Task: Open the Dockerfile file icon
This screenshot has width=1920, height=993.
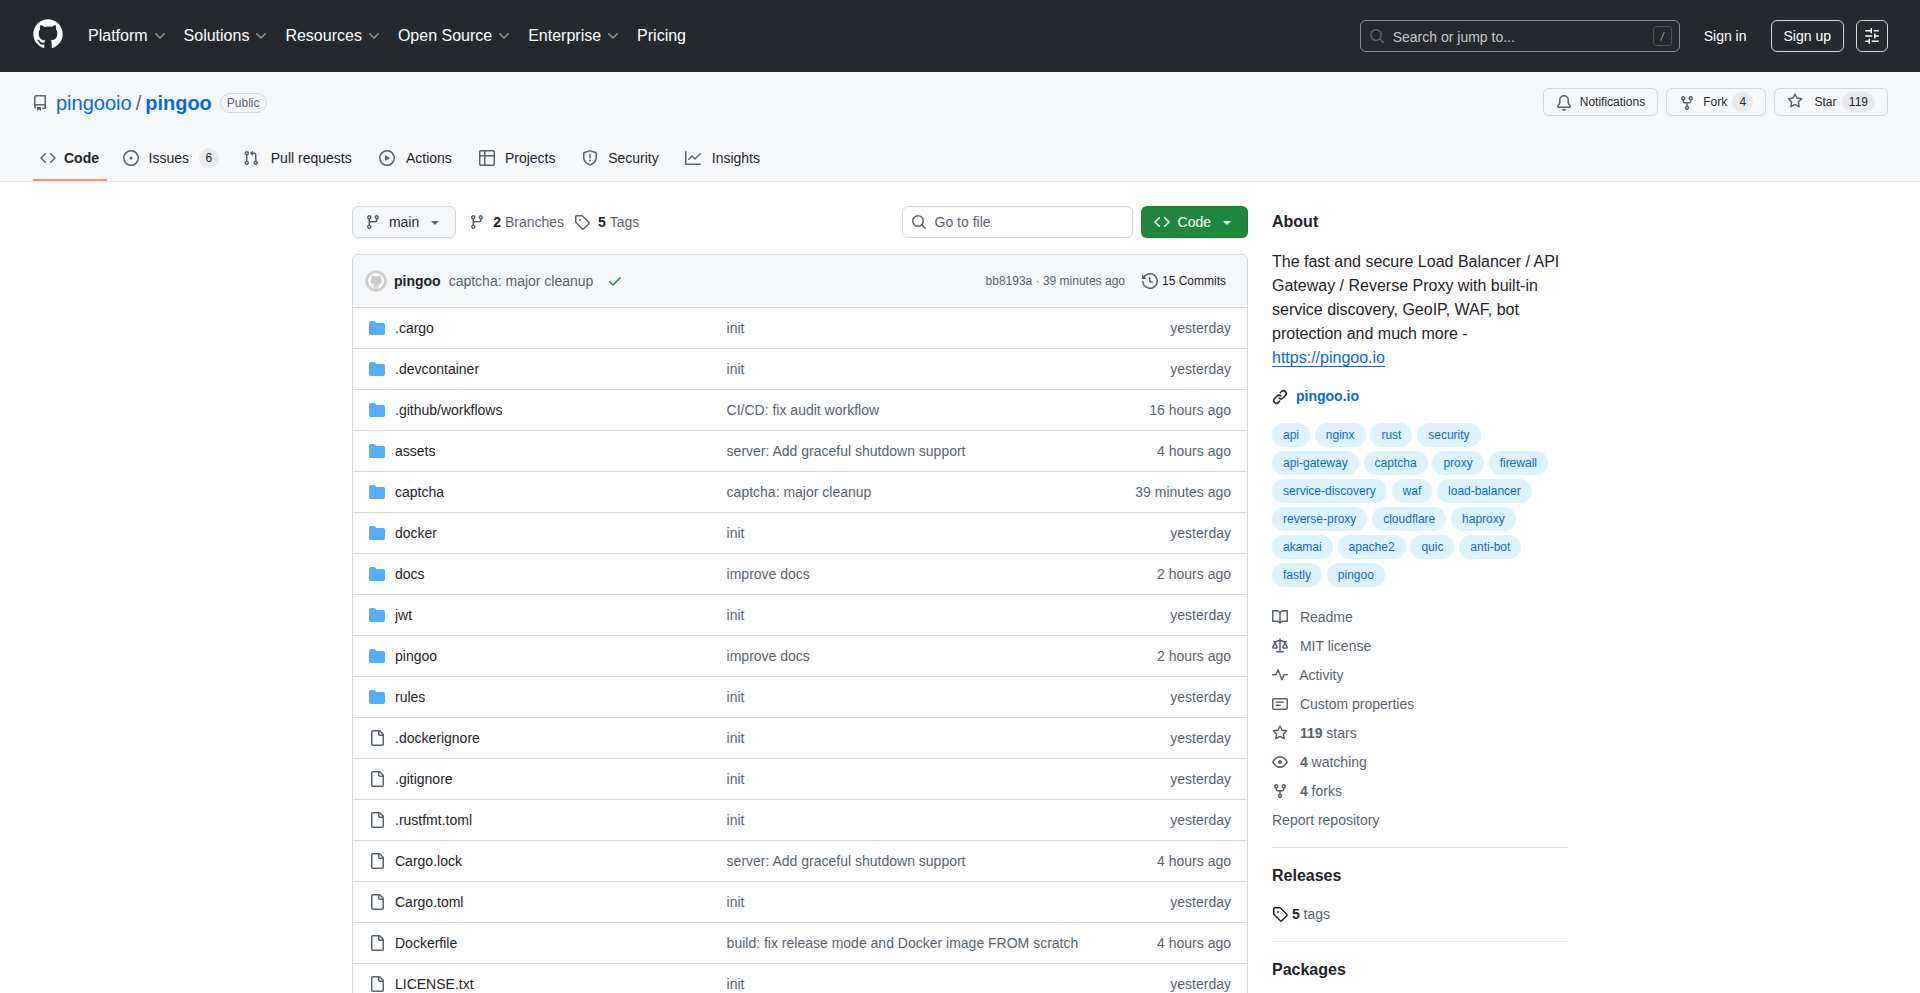Action: coord(377,943)
